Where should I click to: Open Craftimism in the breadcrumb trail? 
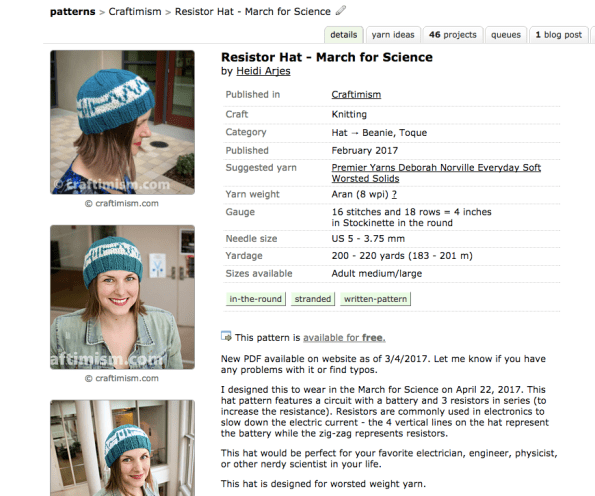coord(135,12)
